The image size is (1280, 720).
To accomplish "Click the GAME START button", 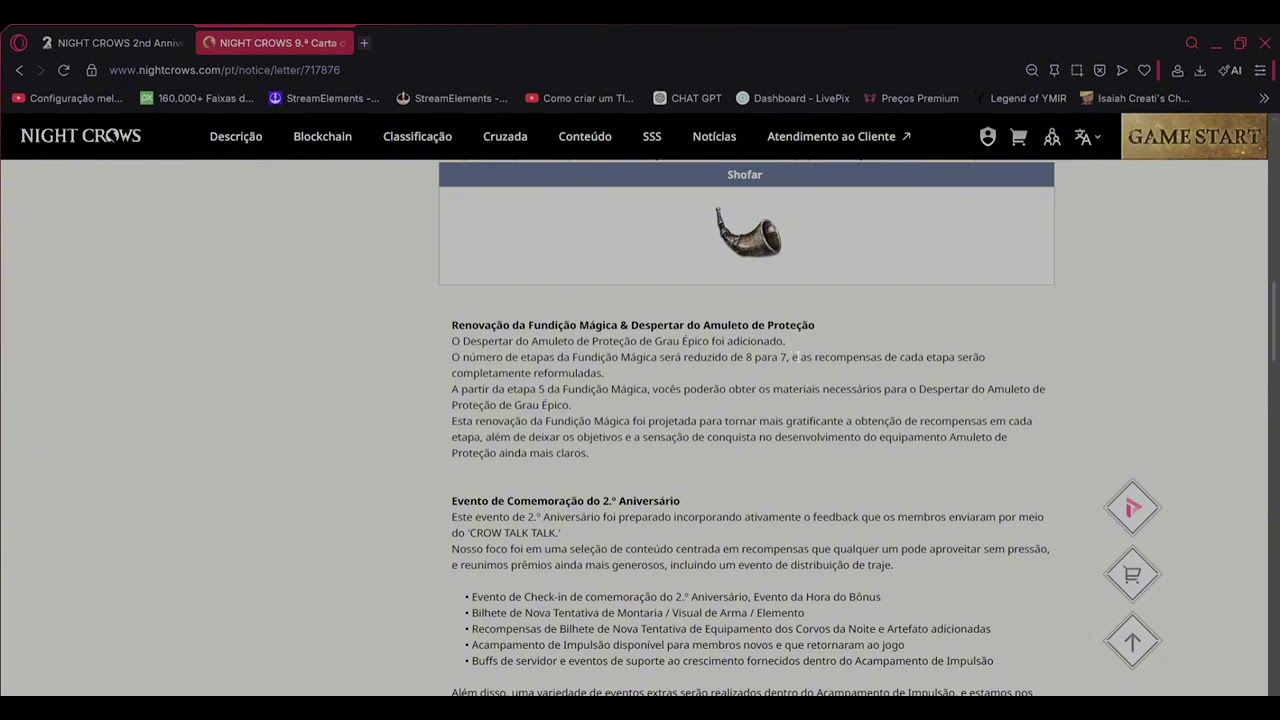I will (x=1194, y=137).
